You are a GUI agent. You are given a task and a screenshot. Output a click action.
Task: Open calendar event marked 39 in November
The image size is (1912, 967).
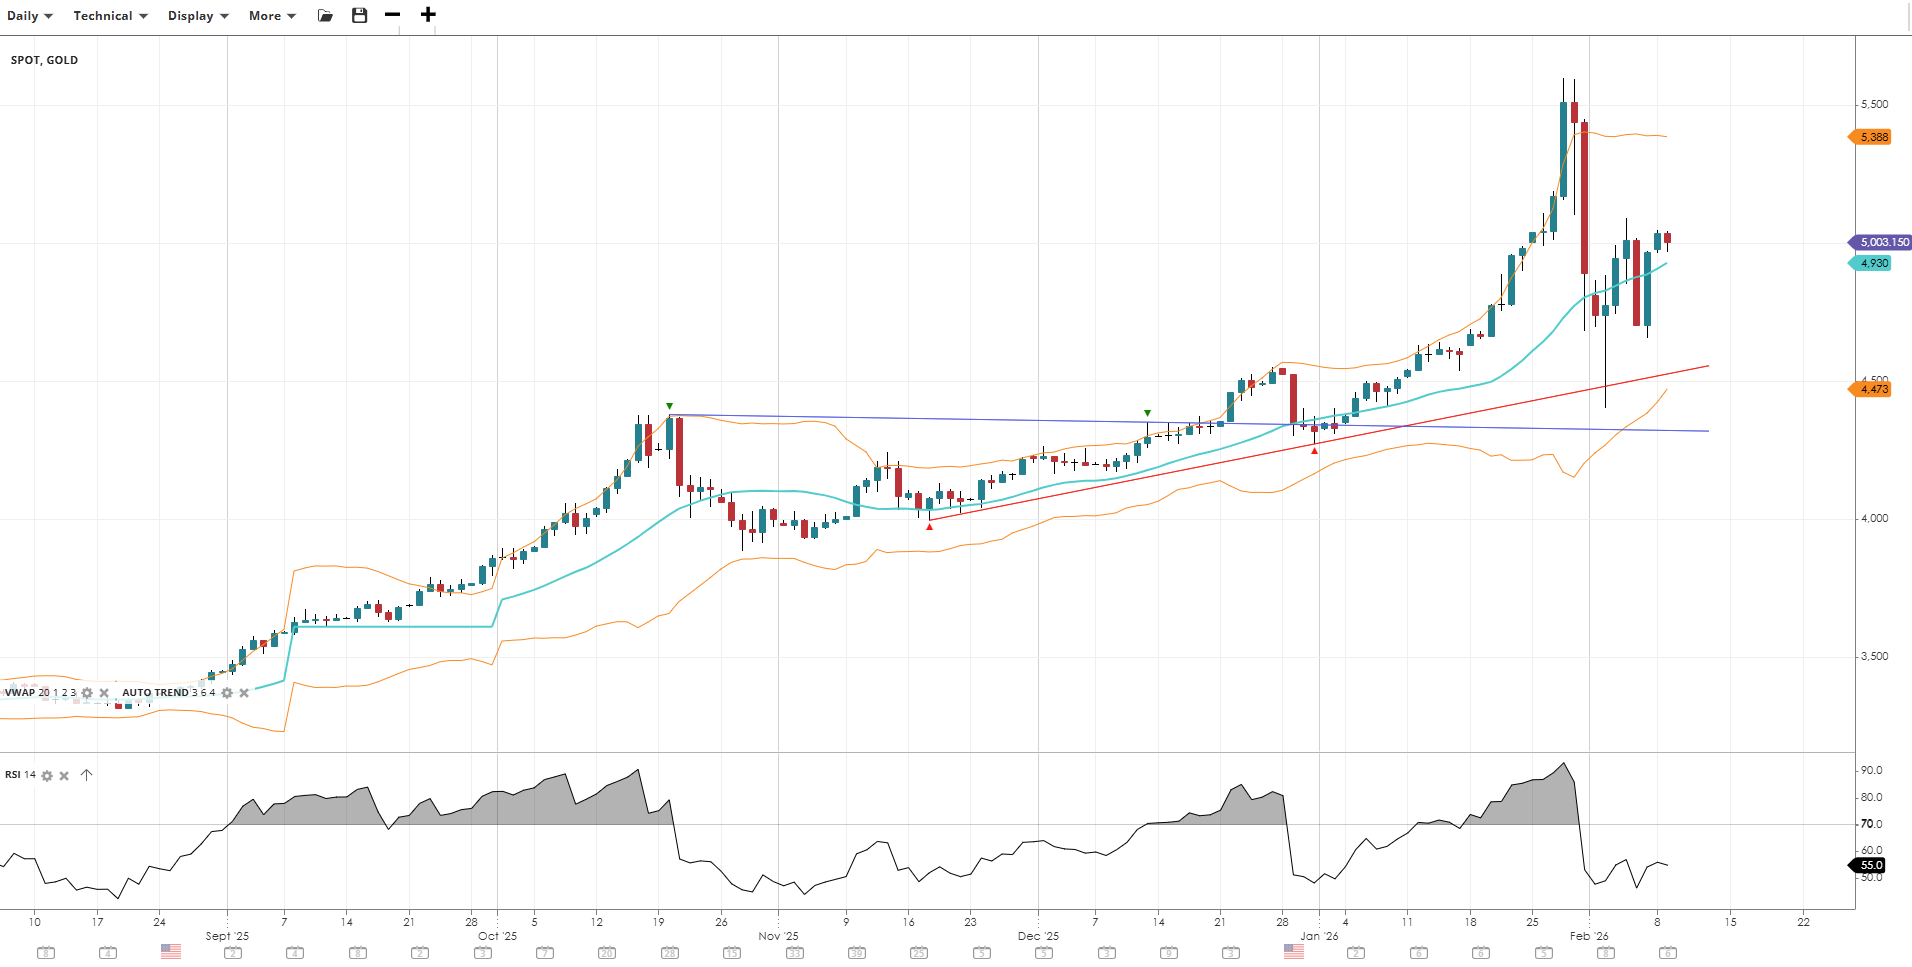(x=857, y=953)
